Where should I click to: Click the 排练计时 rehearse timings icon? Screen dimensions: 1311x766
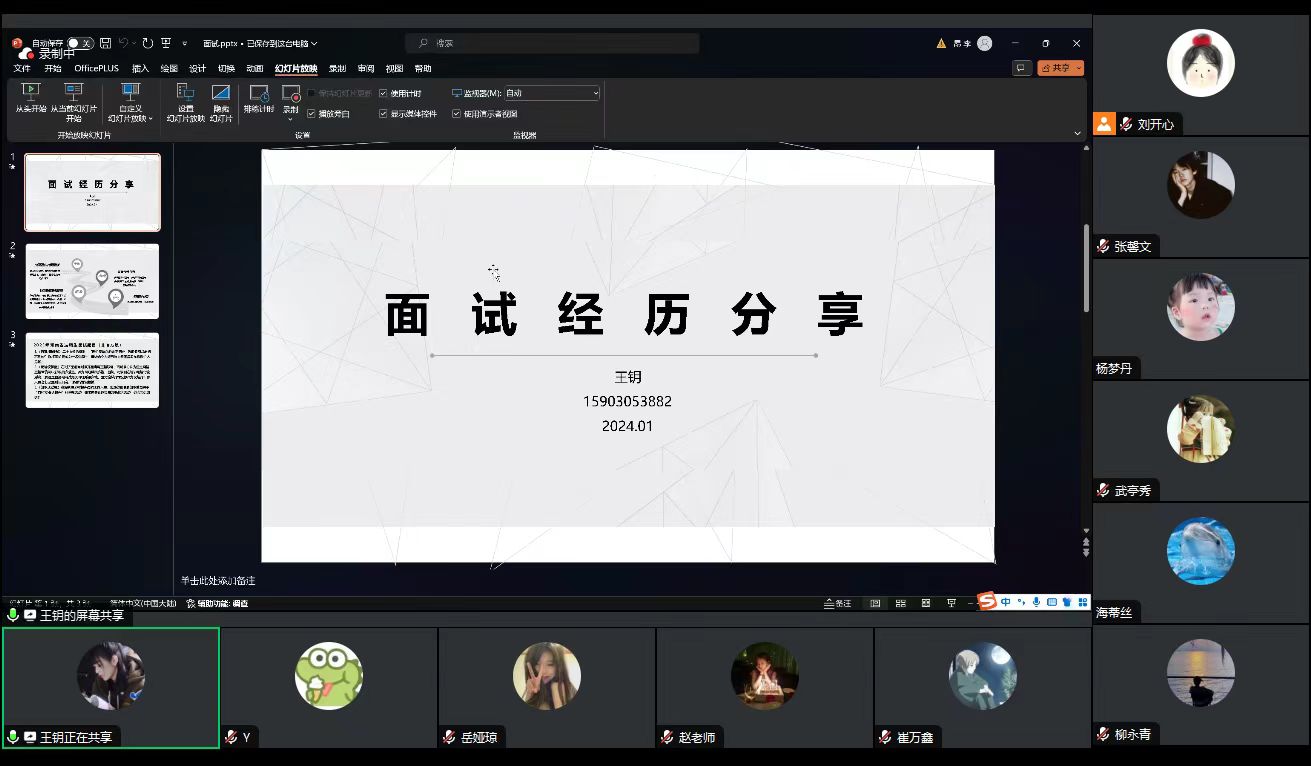coord(258,93)
